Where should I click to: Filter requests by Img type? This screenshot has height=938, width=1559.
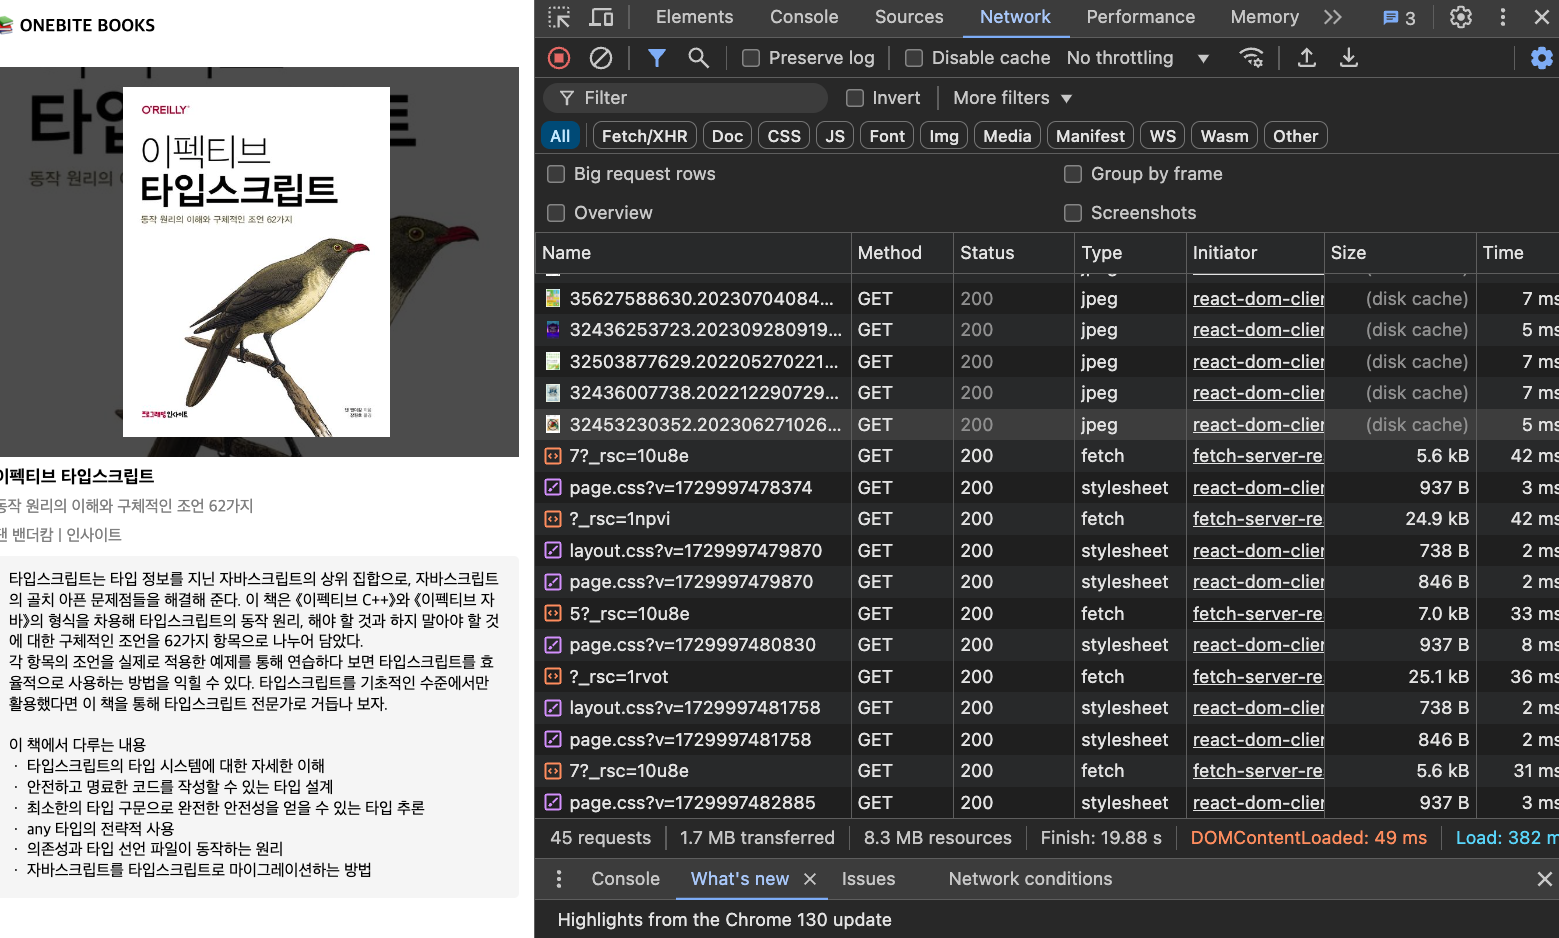pyautogui.click(x=943, y=136)
